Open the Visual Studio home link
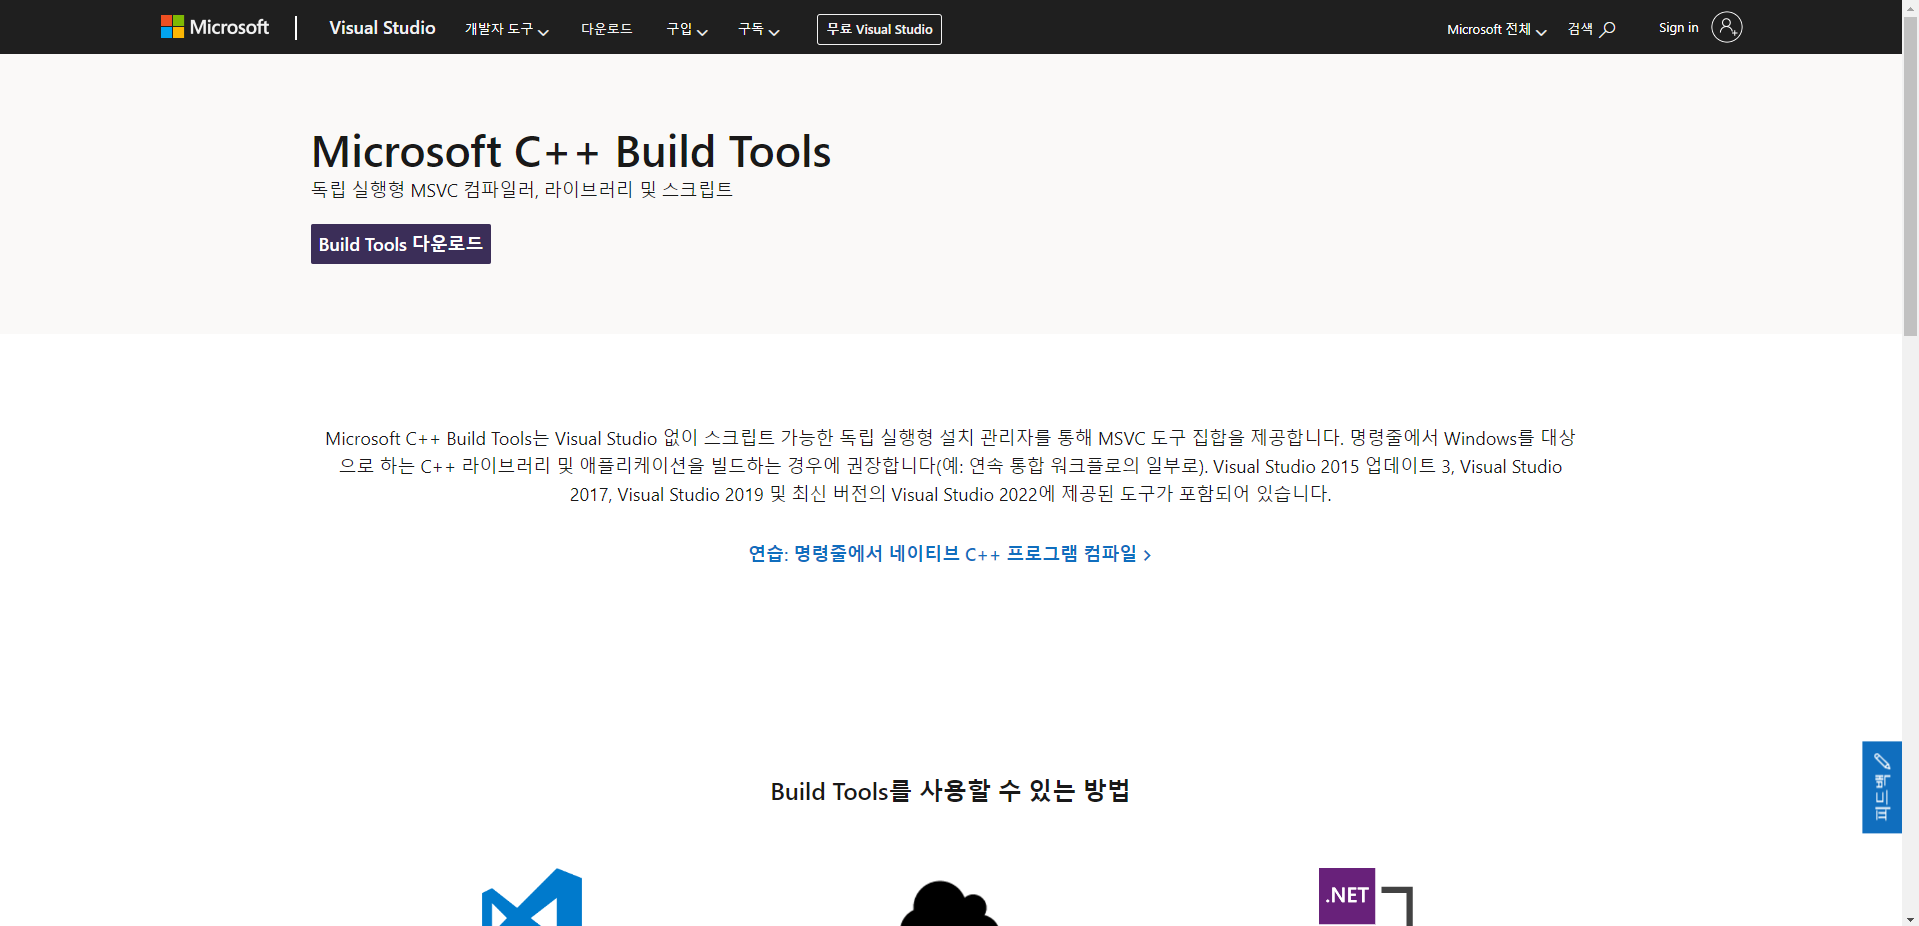 pyautogui.click(x=382, y=28)
